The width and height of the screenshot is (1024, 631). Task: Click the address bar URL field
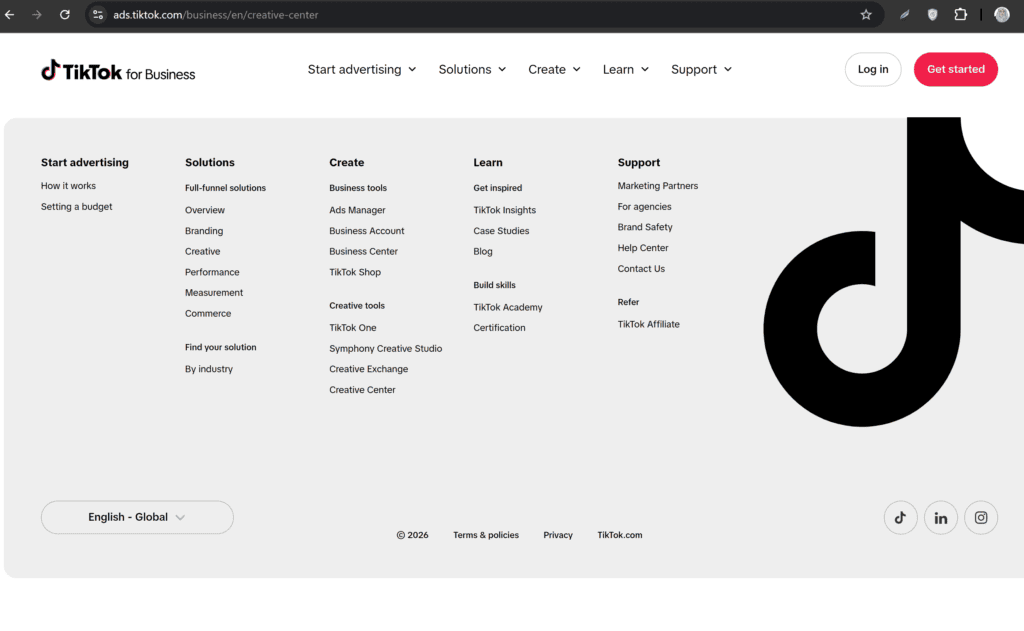[x=483, y=14]
